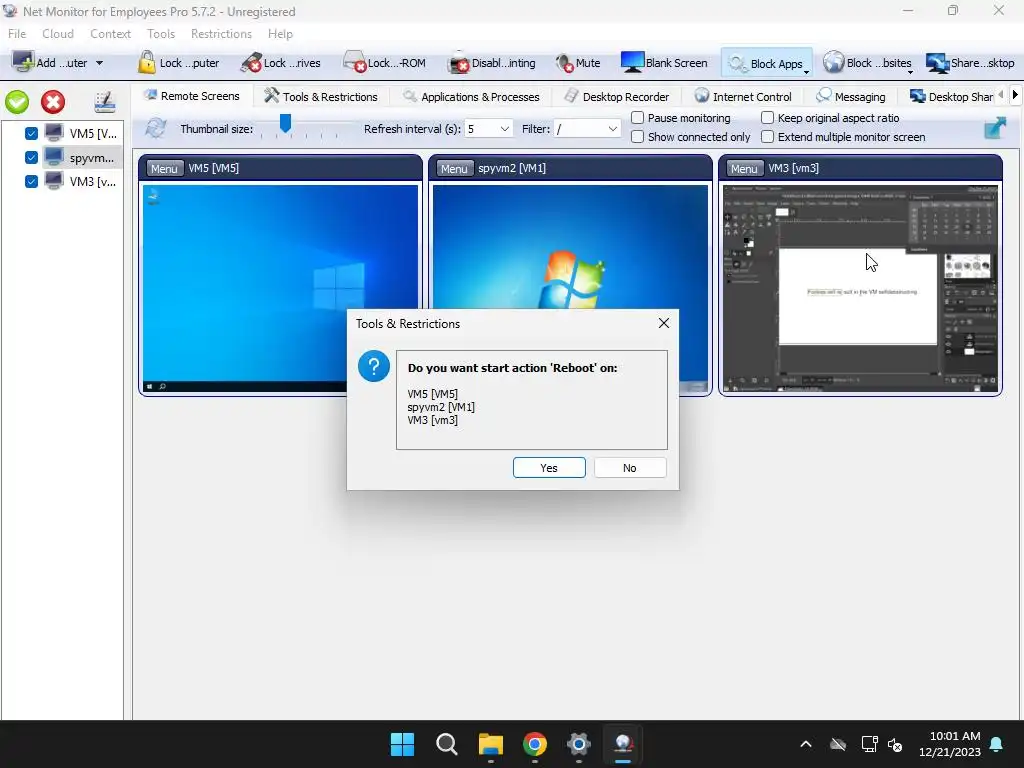Open File Explorer from taskbar
Screen dimensions: 1024x768
[x=490, y=744]
